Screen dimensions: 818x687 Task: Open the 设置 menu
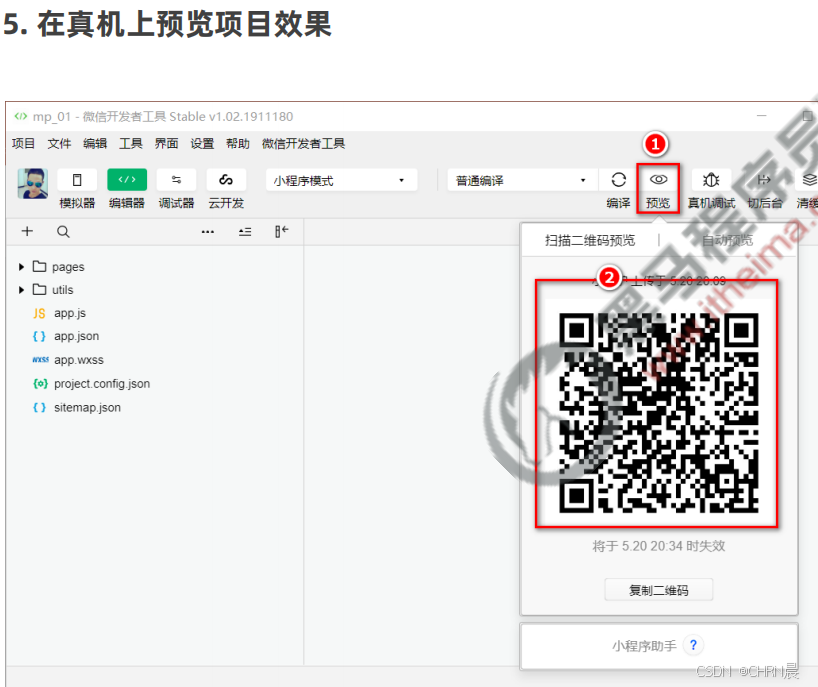coord(202,143)
